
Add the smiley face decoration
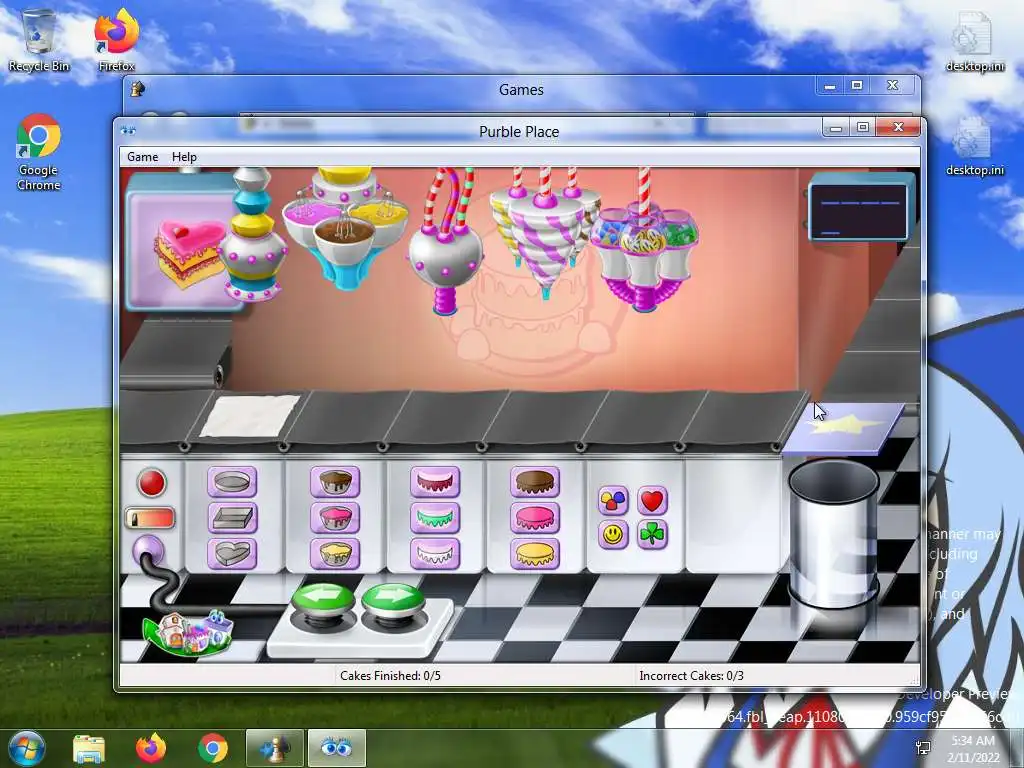click(x=613, y=535)
